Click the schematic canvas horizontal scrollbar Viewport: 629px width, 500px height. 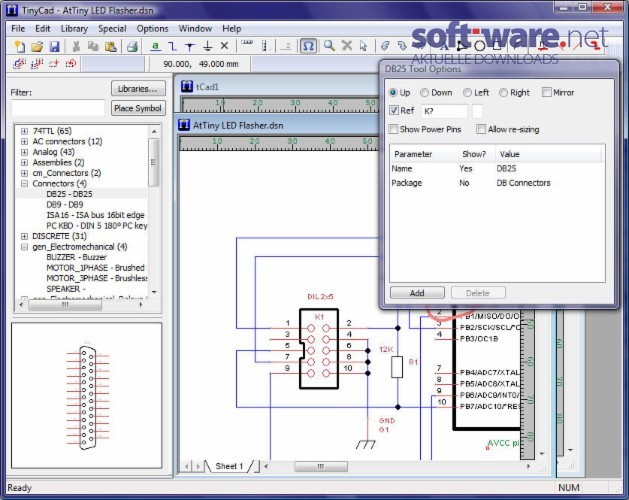point(321,466)
